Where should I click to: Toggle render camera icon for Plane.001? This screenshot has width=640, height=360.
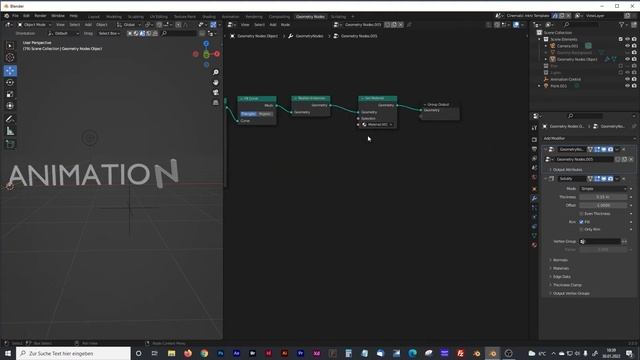click(x=634, y=86)
